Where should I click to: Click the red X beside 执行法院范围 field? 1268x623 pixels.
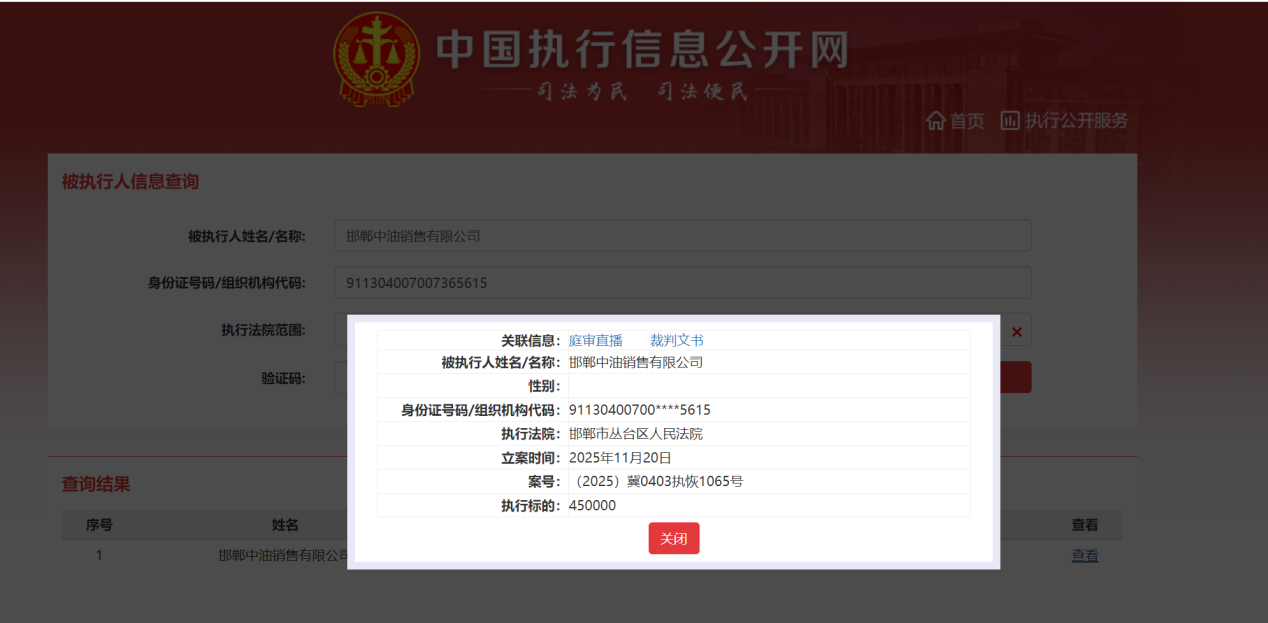[x=1016, y=330]
